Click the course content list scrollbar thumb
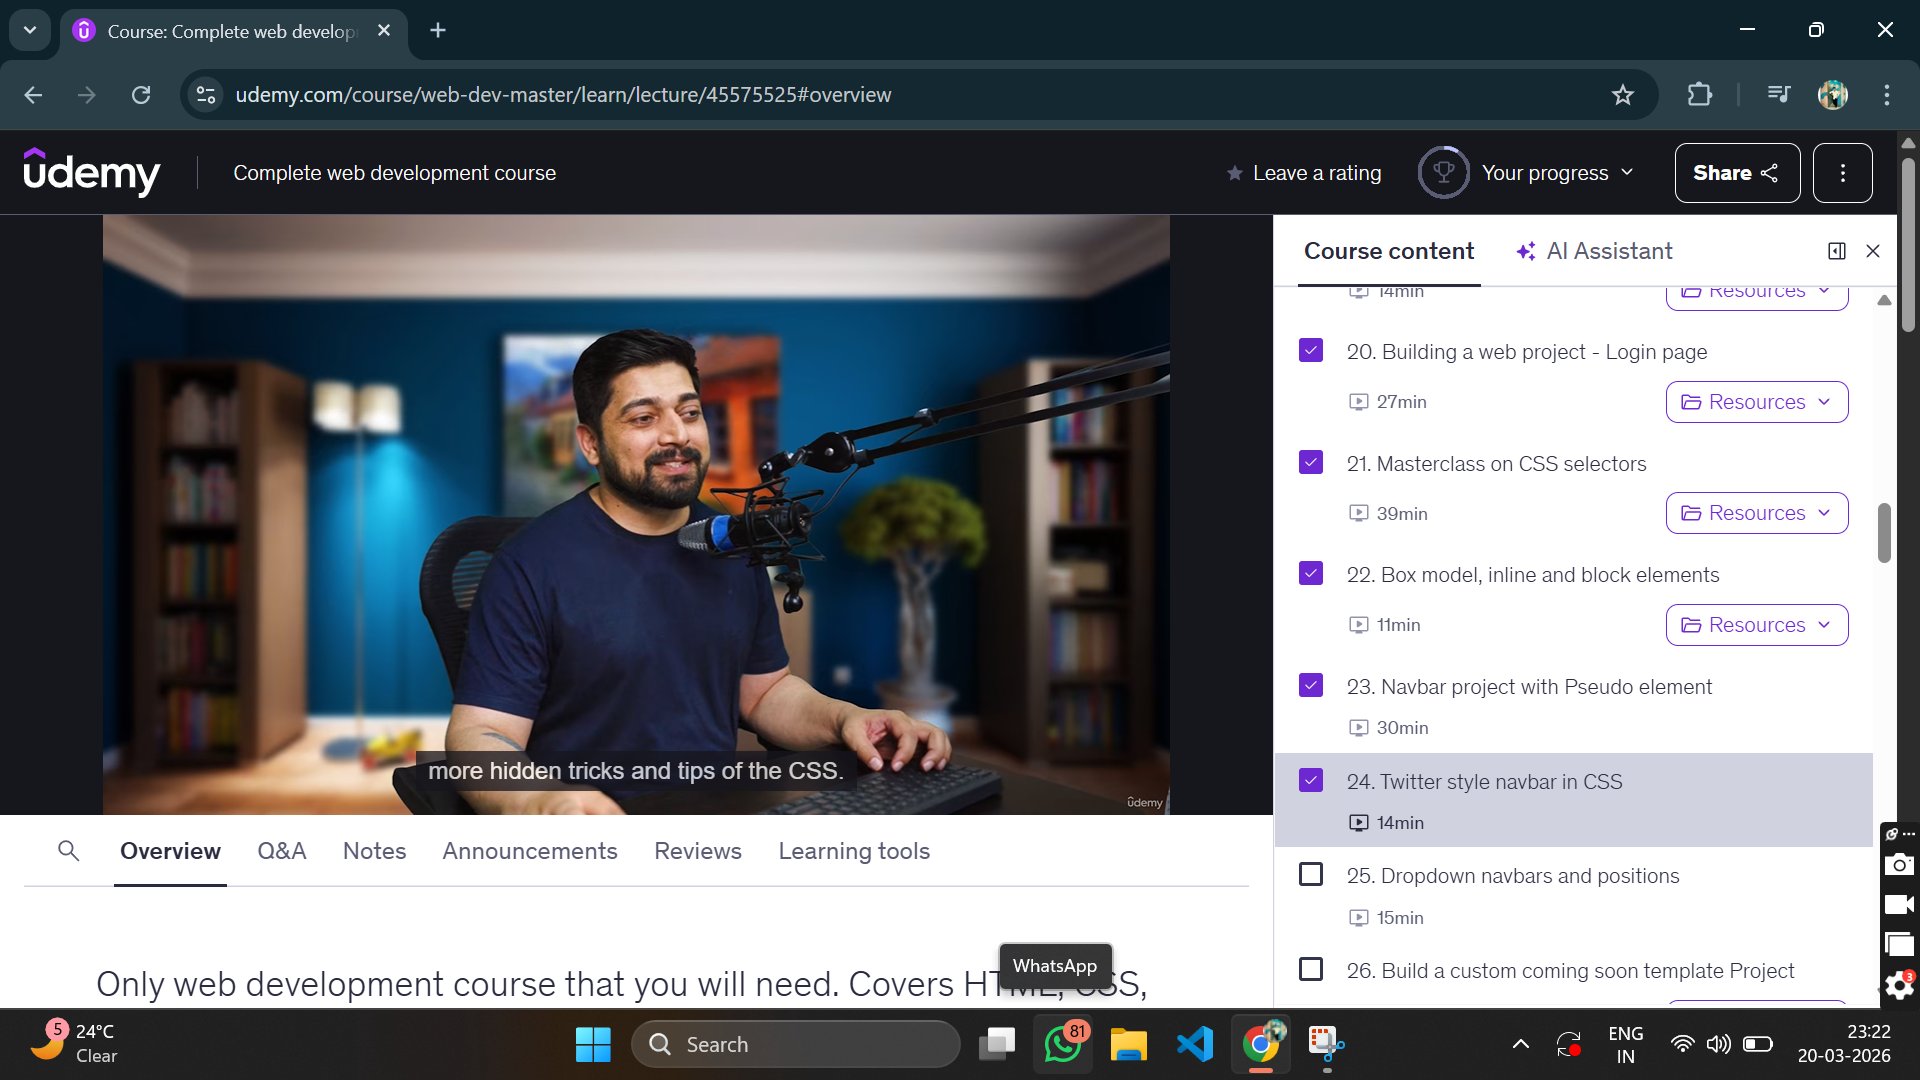Screen dimensions: 1920x1080 (x=1884, y=533)
